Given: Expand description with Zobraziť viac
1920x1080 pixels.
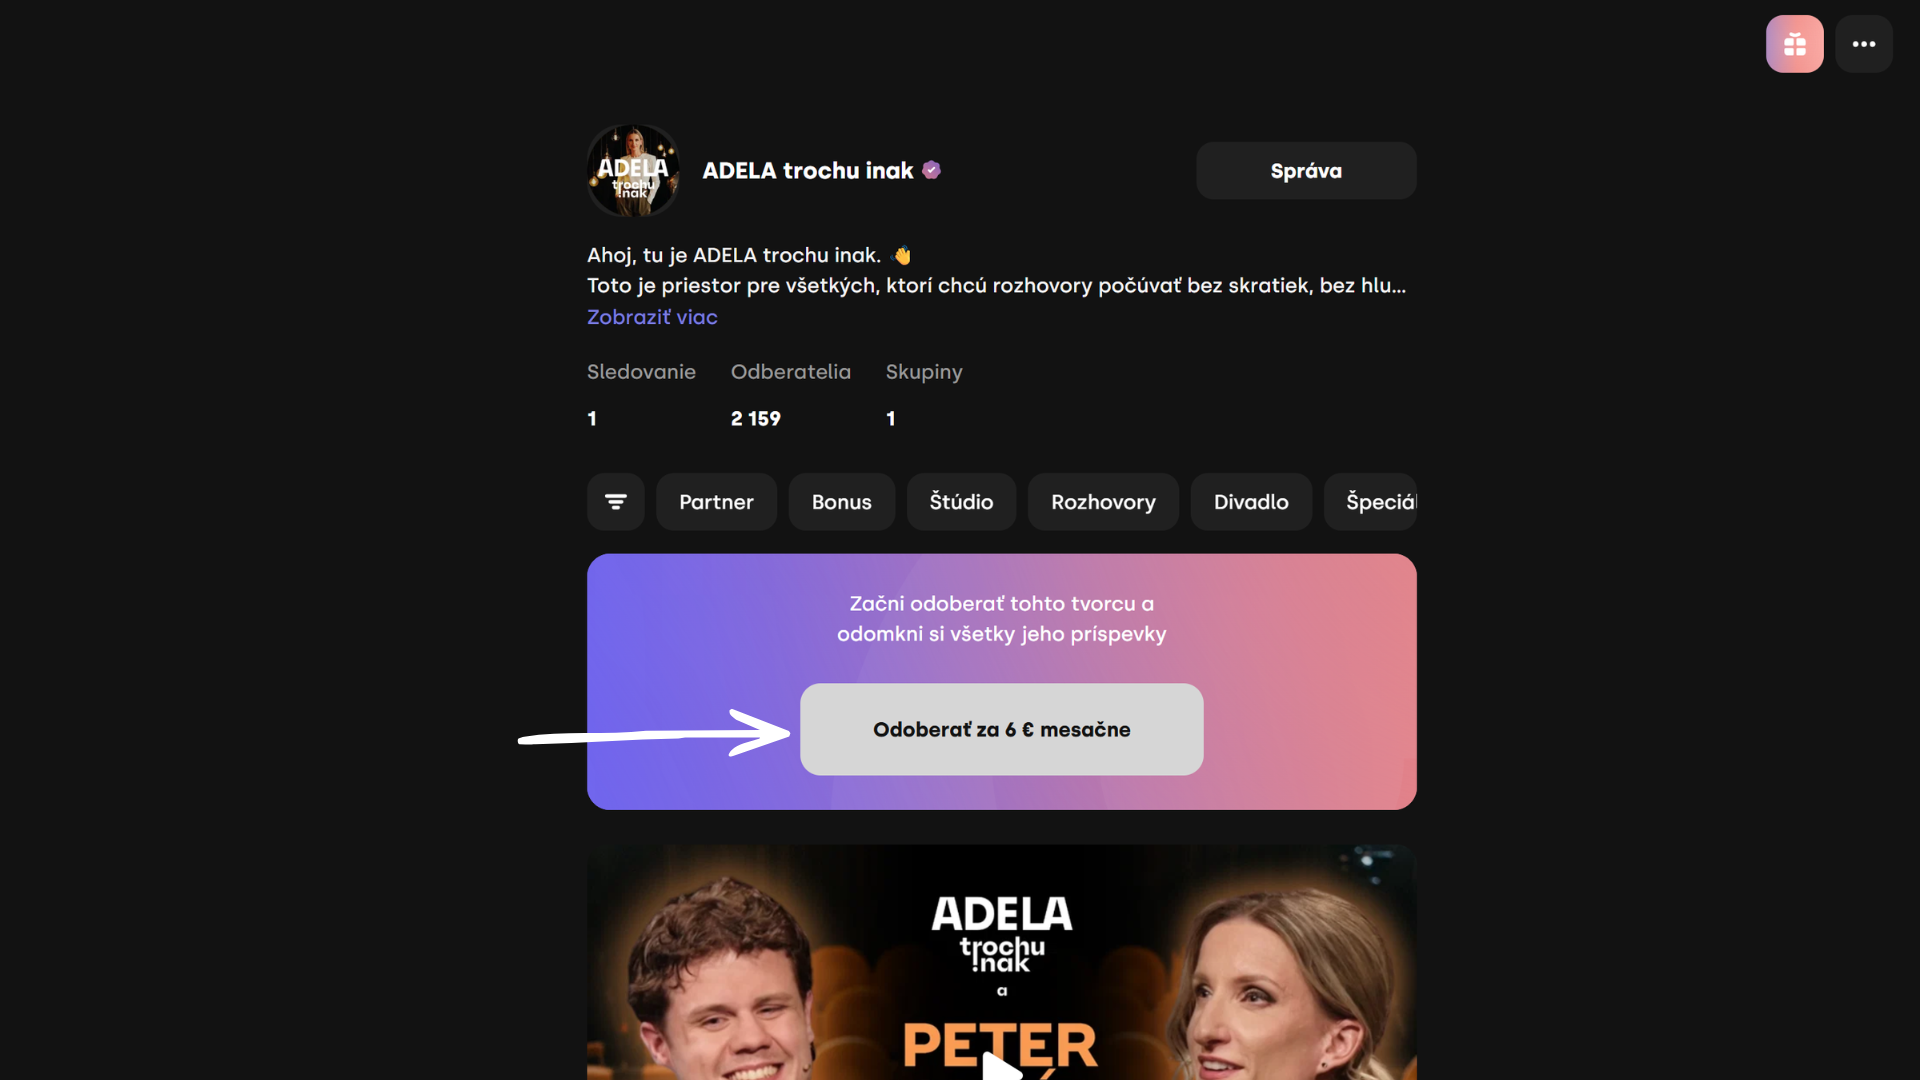Looking at the screenshot, I should tap(652, 317).
